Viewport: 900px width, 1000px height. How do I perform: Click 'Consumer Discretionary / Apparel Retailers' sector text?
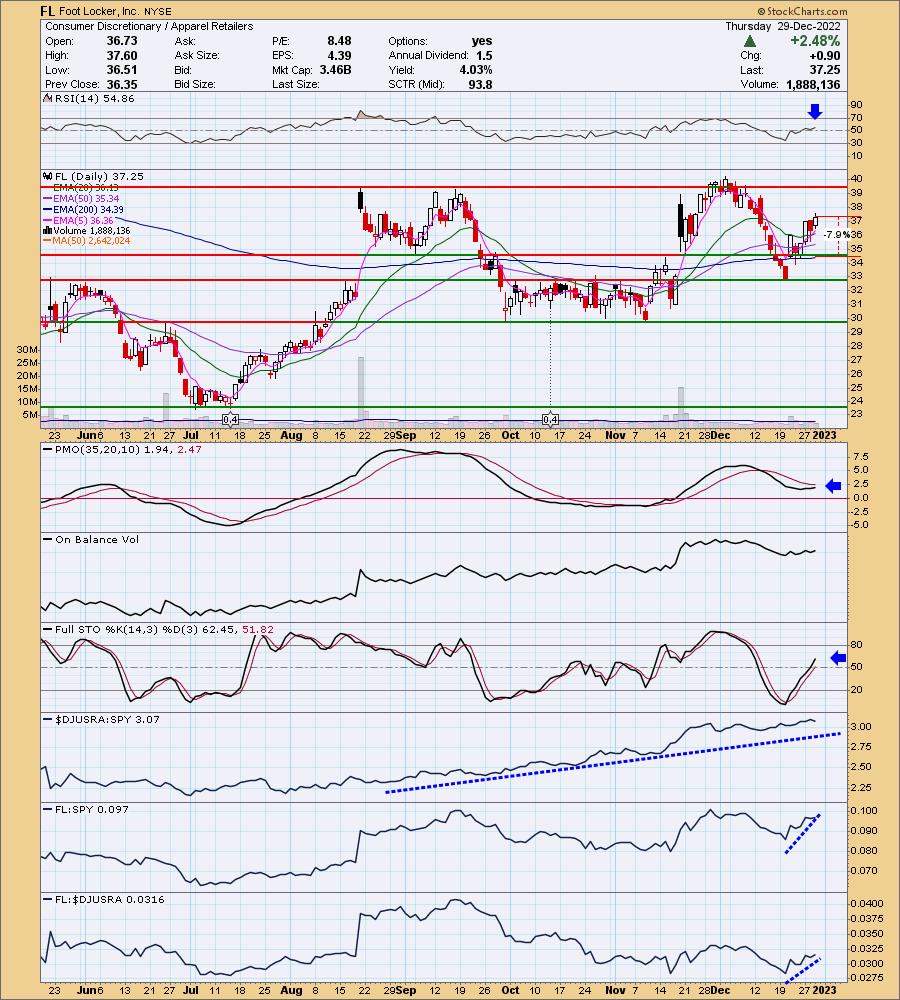click(149, 26)
